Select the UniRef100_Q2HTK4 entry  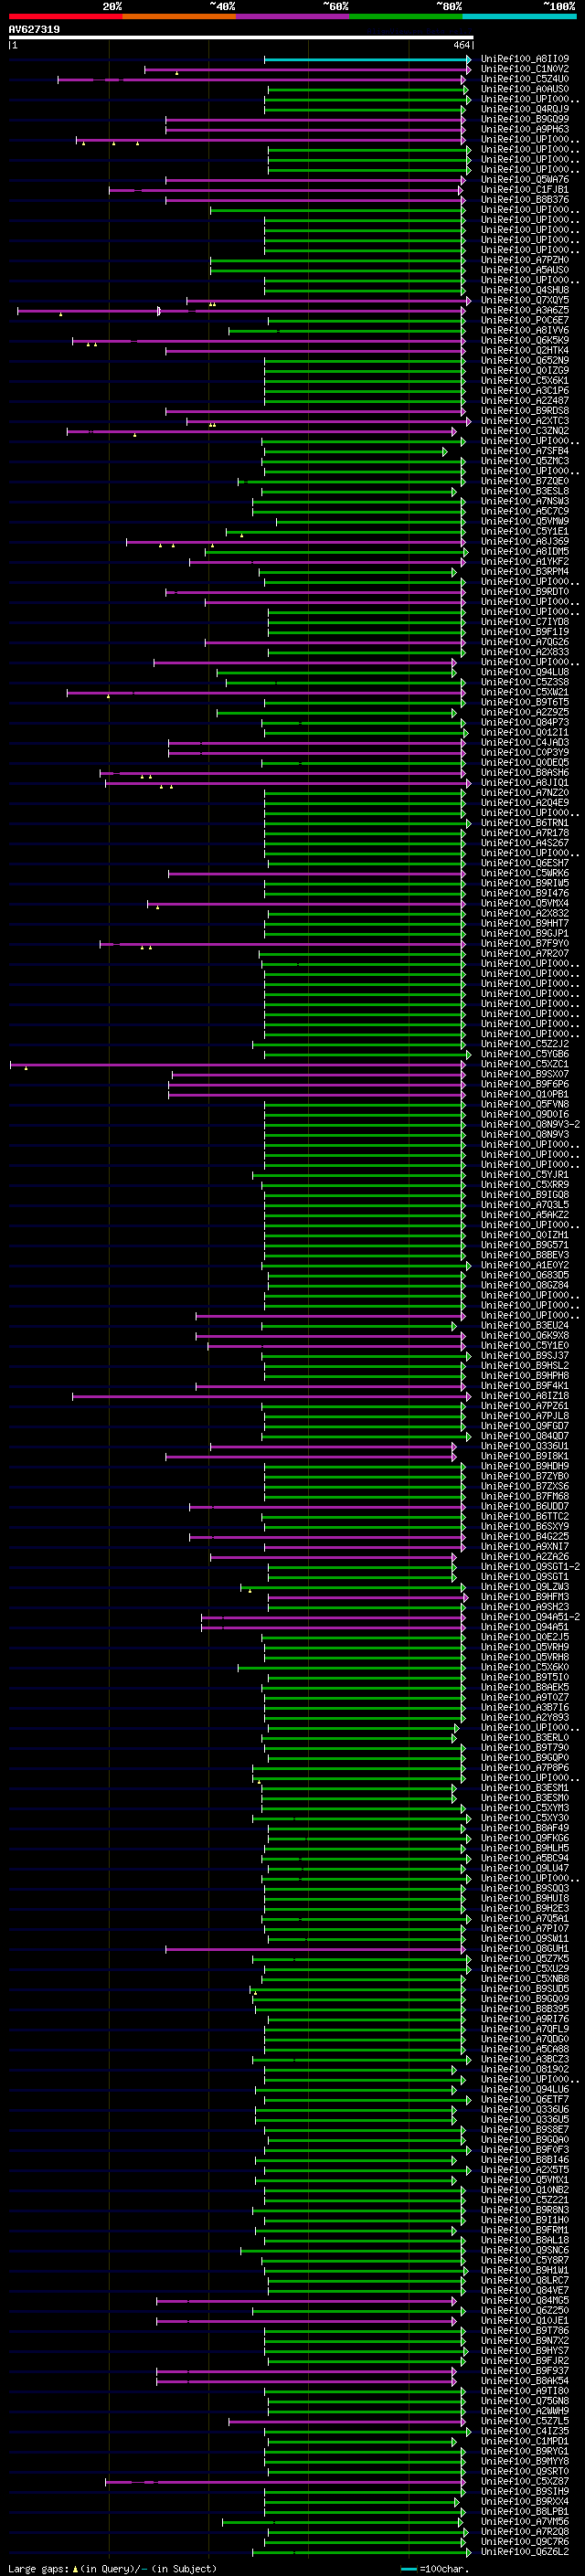click(524, 351)
